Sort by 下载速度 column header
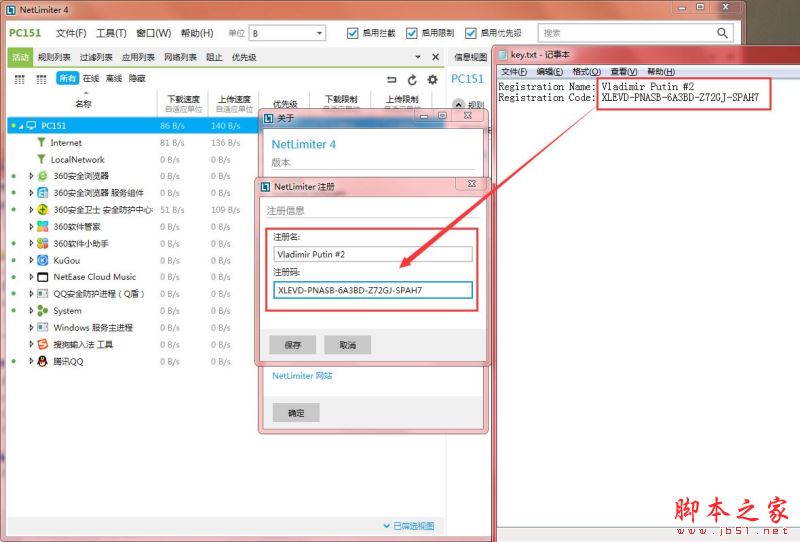This screenshot has height=542, width=800. (184, 103)
